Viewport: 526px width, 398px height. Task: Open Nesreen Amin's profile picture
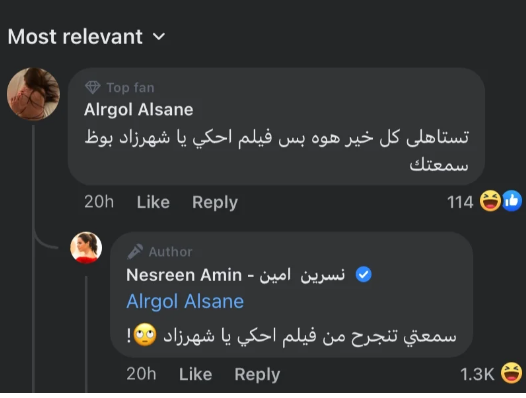[86, 248]
